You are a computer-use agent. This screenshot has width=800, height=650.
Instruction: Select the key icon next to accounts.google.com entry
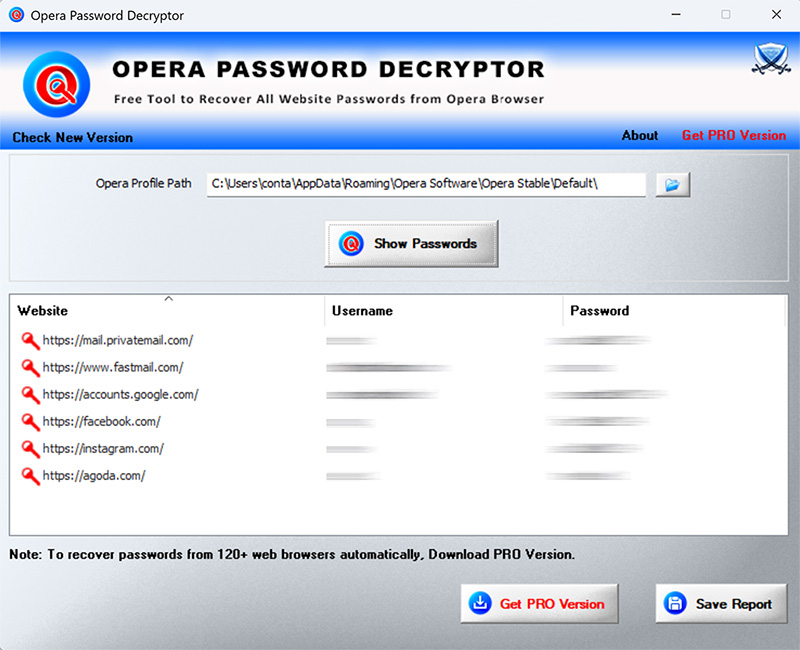pos(30,394)
